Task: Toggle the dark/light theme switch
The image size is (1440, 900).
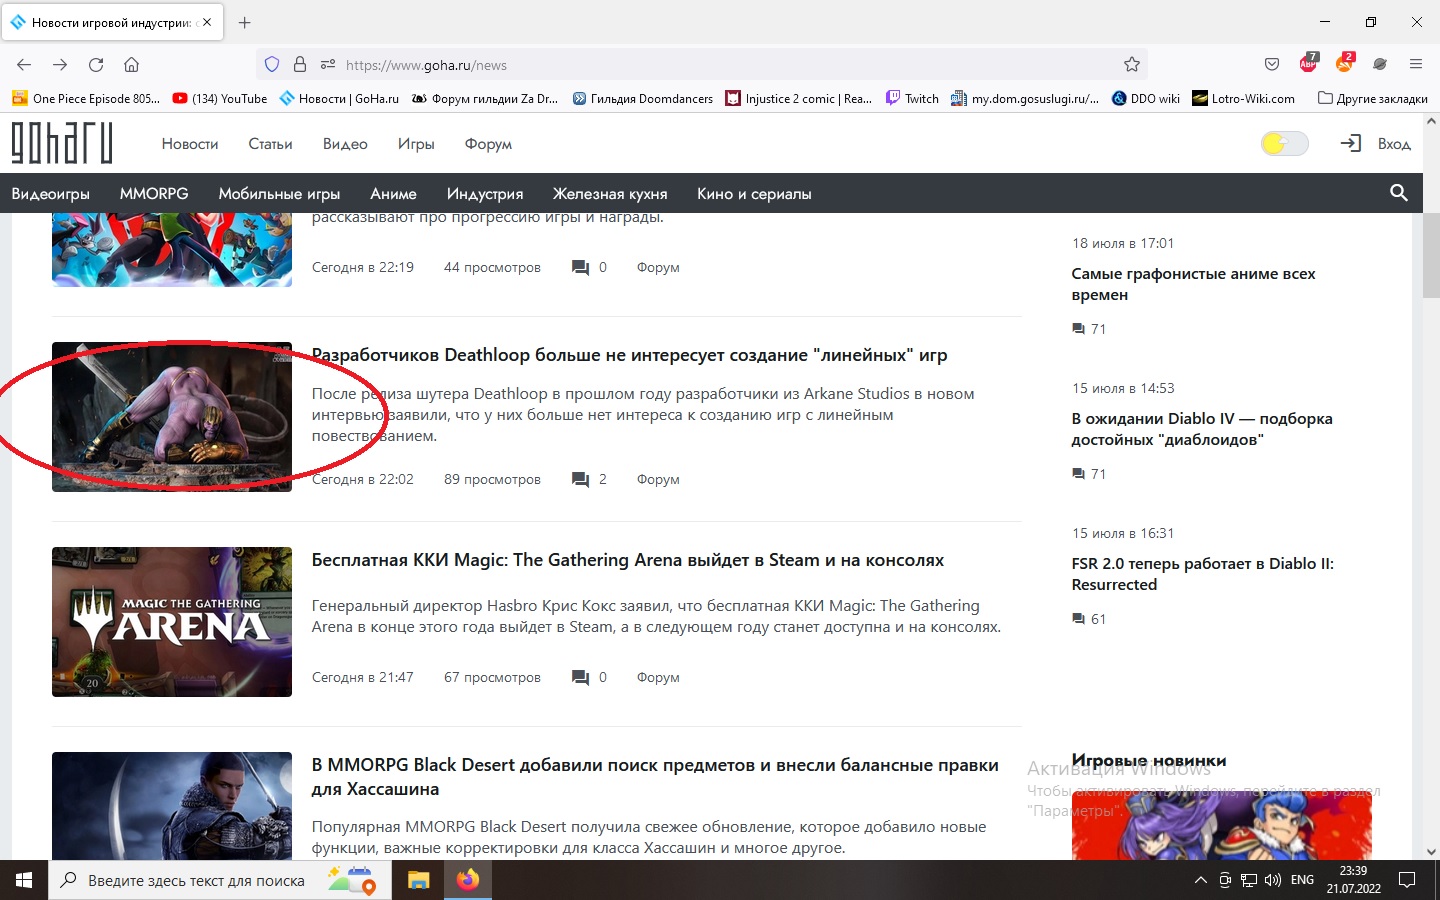Action: click(1284, 144)
